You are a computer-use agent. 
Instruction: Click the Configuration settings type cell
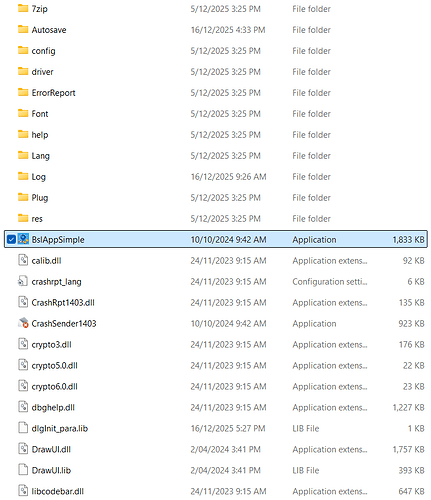330,282
